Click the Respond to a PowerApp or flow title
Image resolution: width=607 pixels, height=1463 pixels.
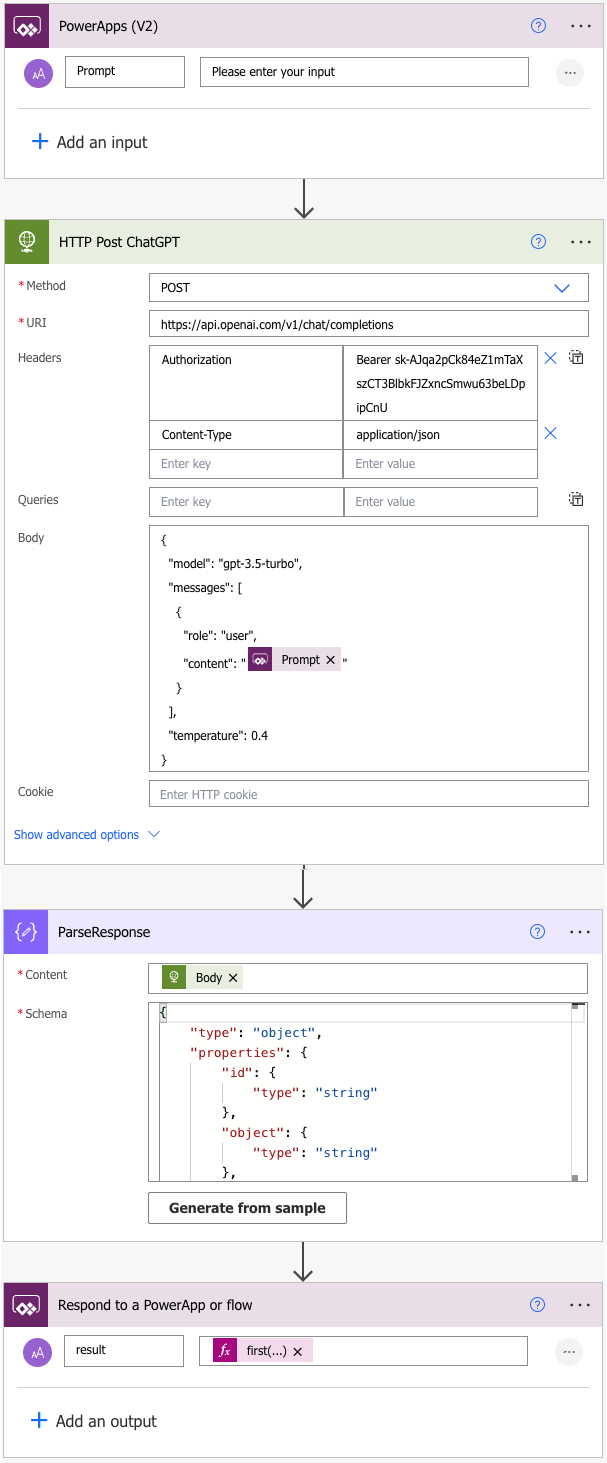[155, 1305]
